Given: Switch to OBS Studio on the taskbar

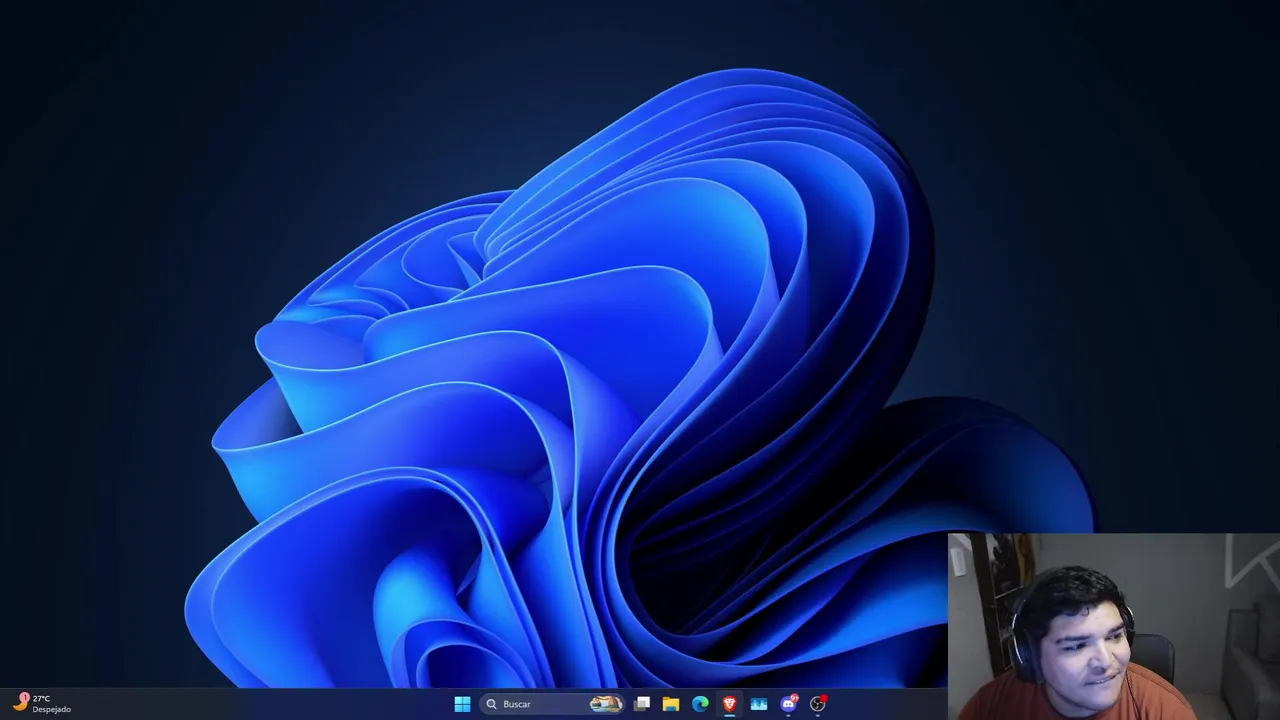Looking at the screenshot, I should click(818, 704).
